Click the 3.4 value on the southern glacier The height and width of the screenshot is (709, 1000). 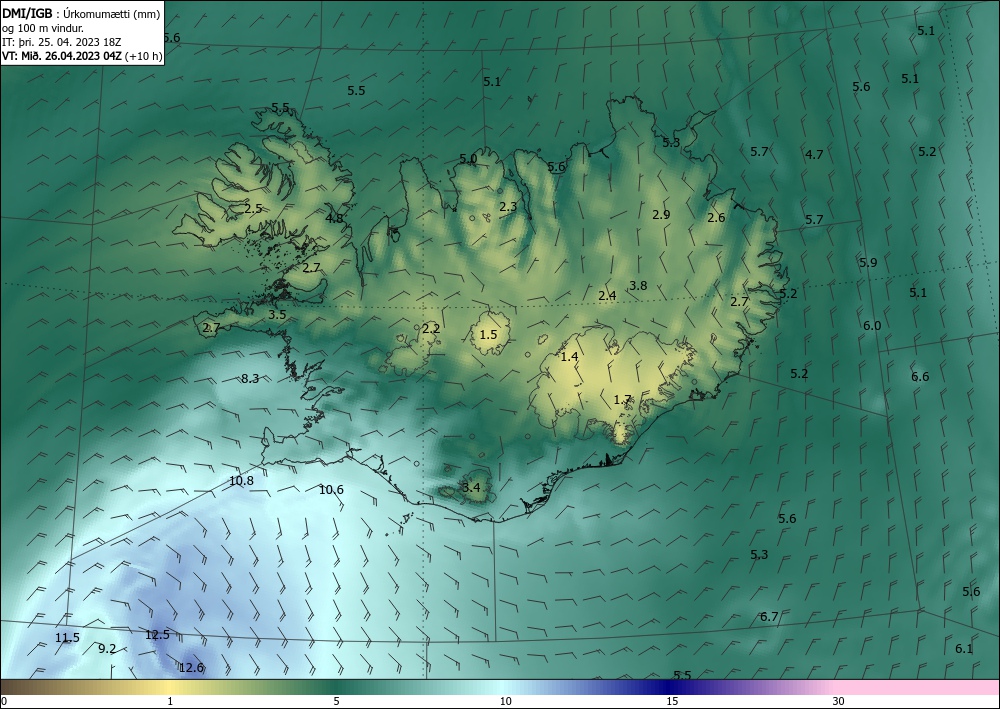[x=471, y=488]
